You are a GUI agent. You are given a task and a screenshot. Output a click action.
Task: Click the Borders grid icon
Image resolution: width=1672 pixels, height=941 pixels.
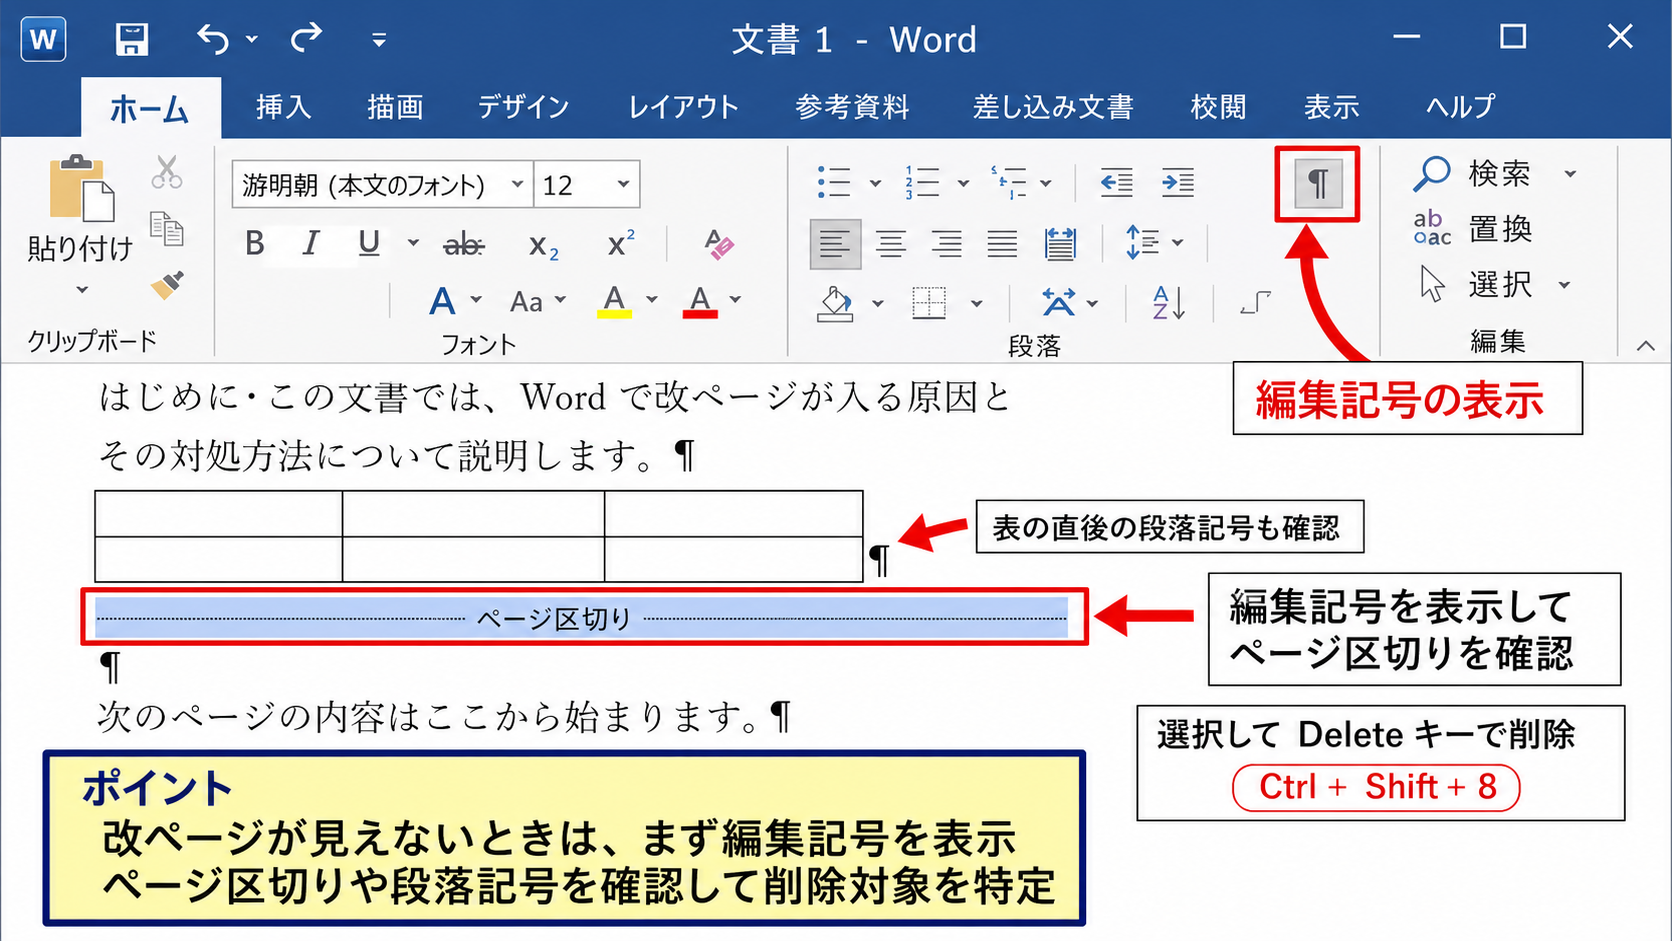pyautogui.click(x=929, y=303)
